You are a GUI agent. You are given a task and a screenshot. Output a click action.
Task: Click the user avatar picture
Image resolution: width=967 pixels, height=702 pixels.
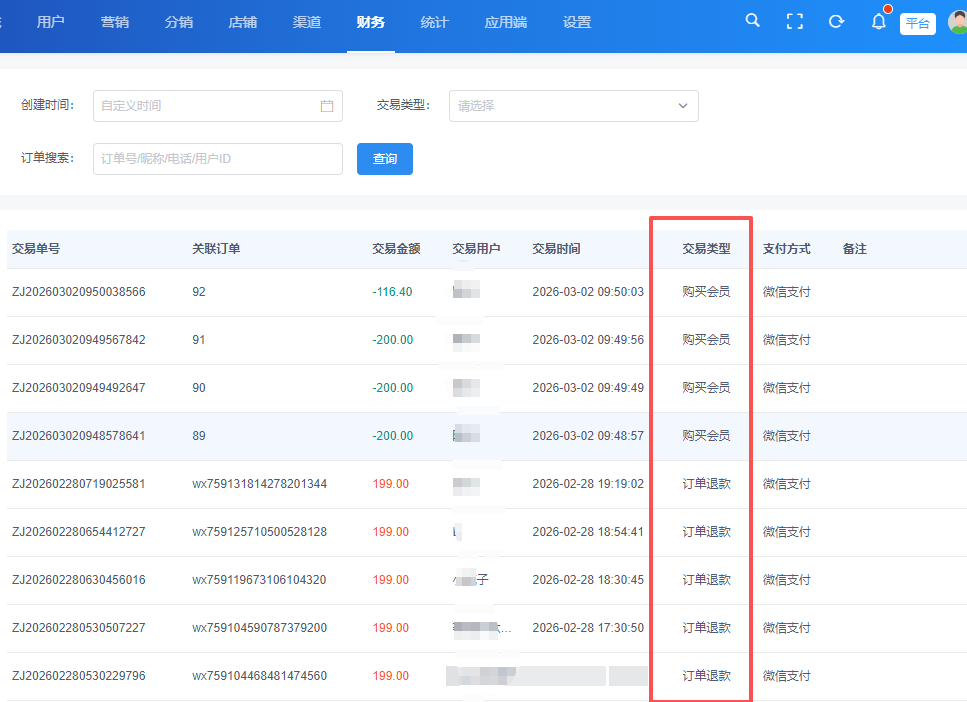[x=958, y=22]
